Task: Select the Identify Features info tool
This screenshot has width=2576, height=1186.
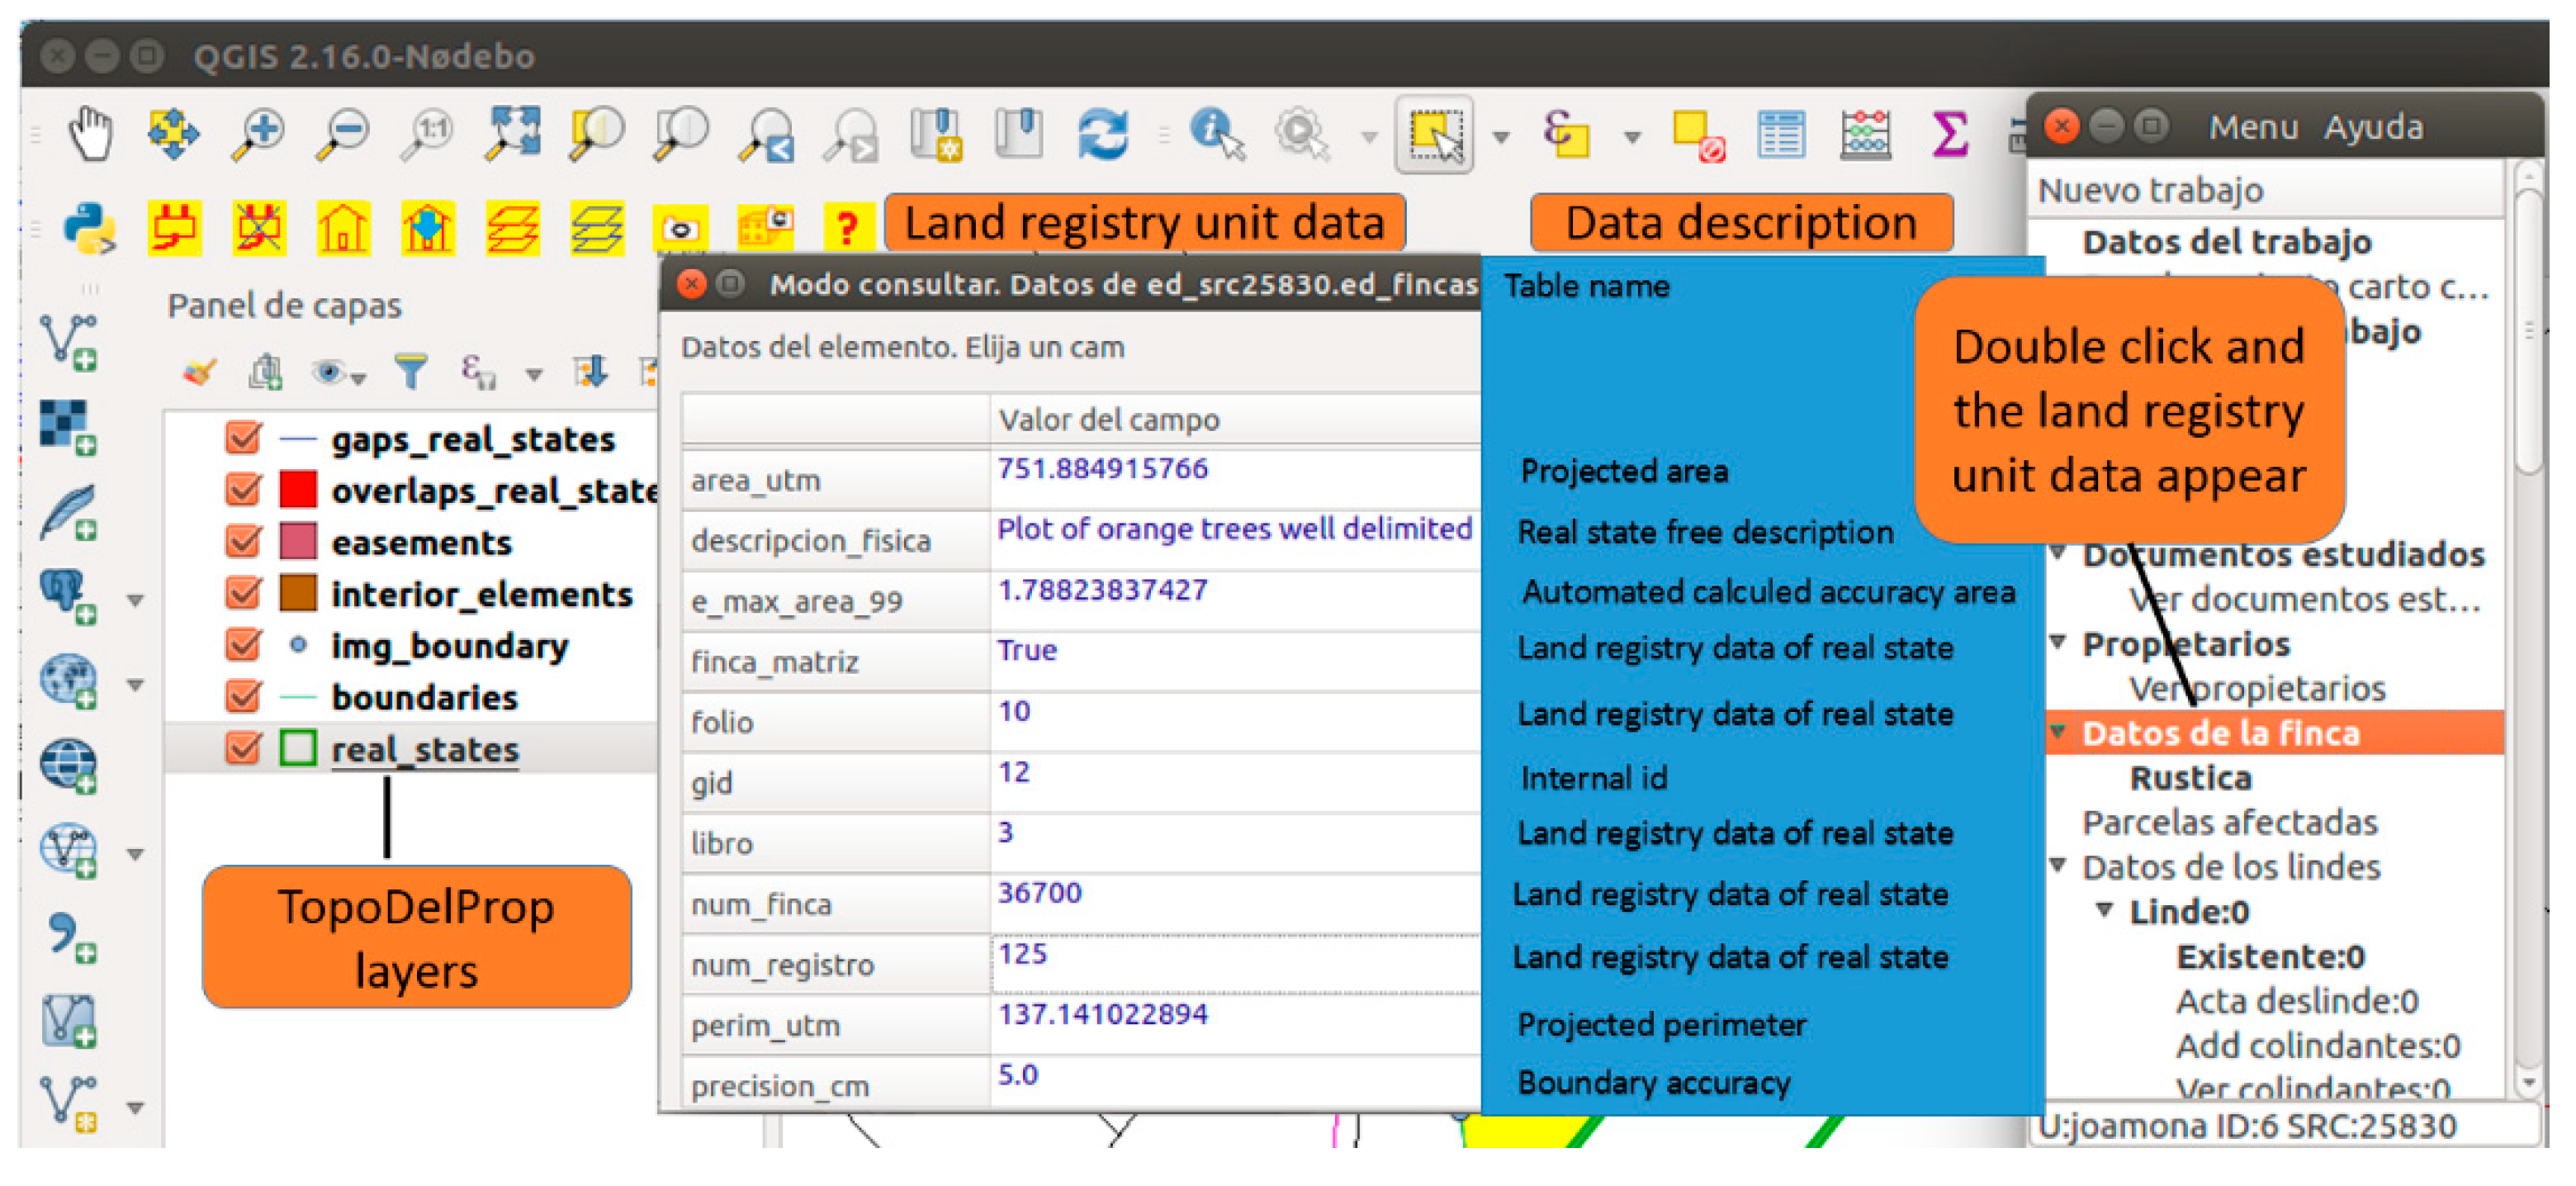Action: point(1216,134)
